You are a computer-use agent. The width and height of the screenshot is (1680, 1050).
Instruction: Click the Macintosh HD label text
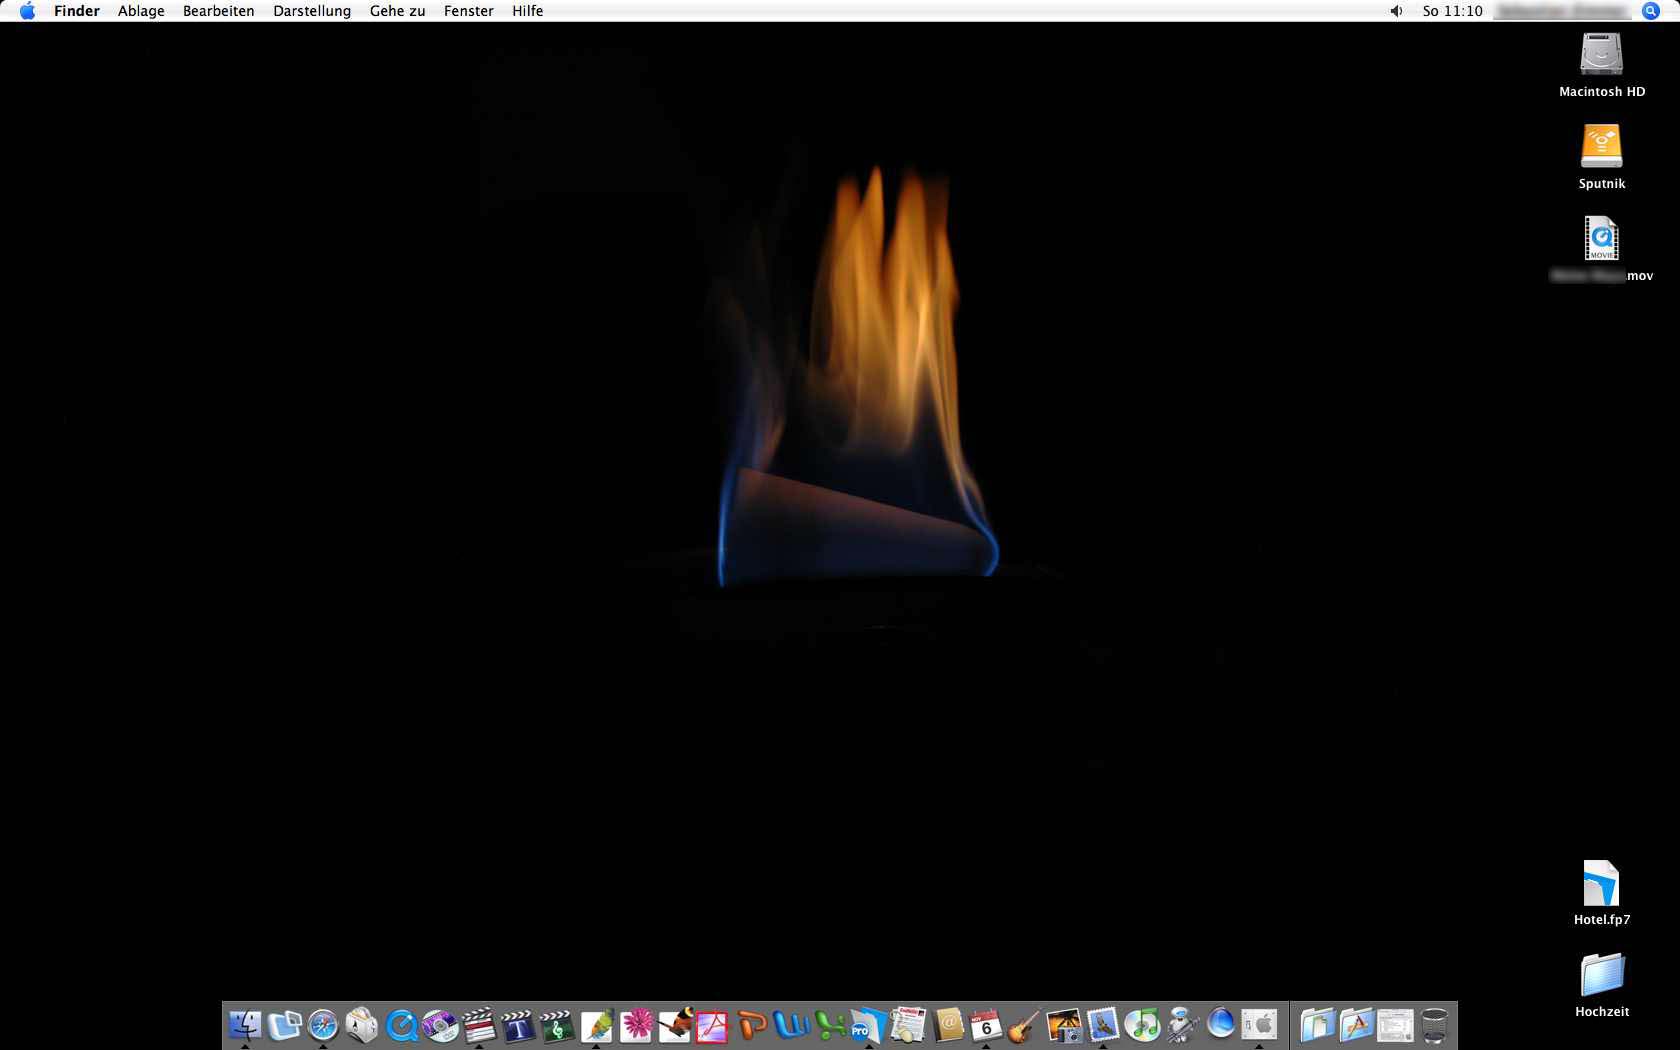pyautogui.click(x=1602, y=92)
